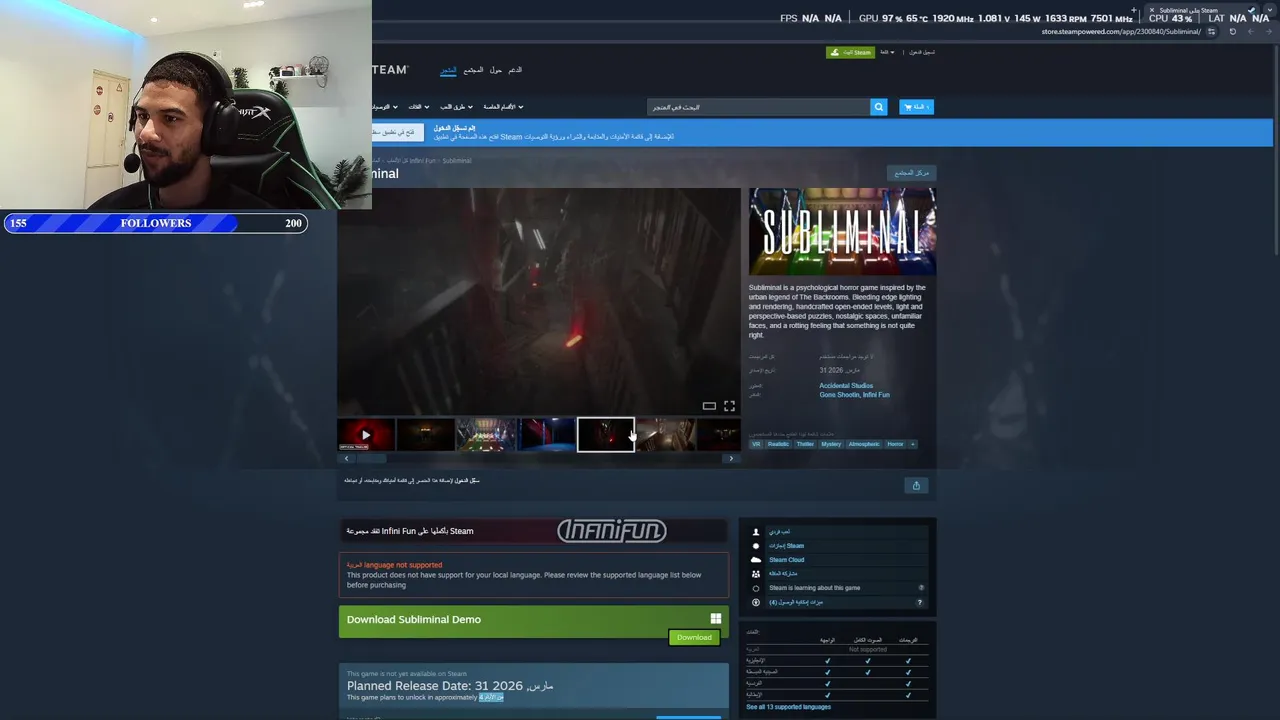The image size is (1280, 720).
Task: Click the Single-player feature icon
Action: [756, 532]
